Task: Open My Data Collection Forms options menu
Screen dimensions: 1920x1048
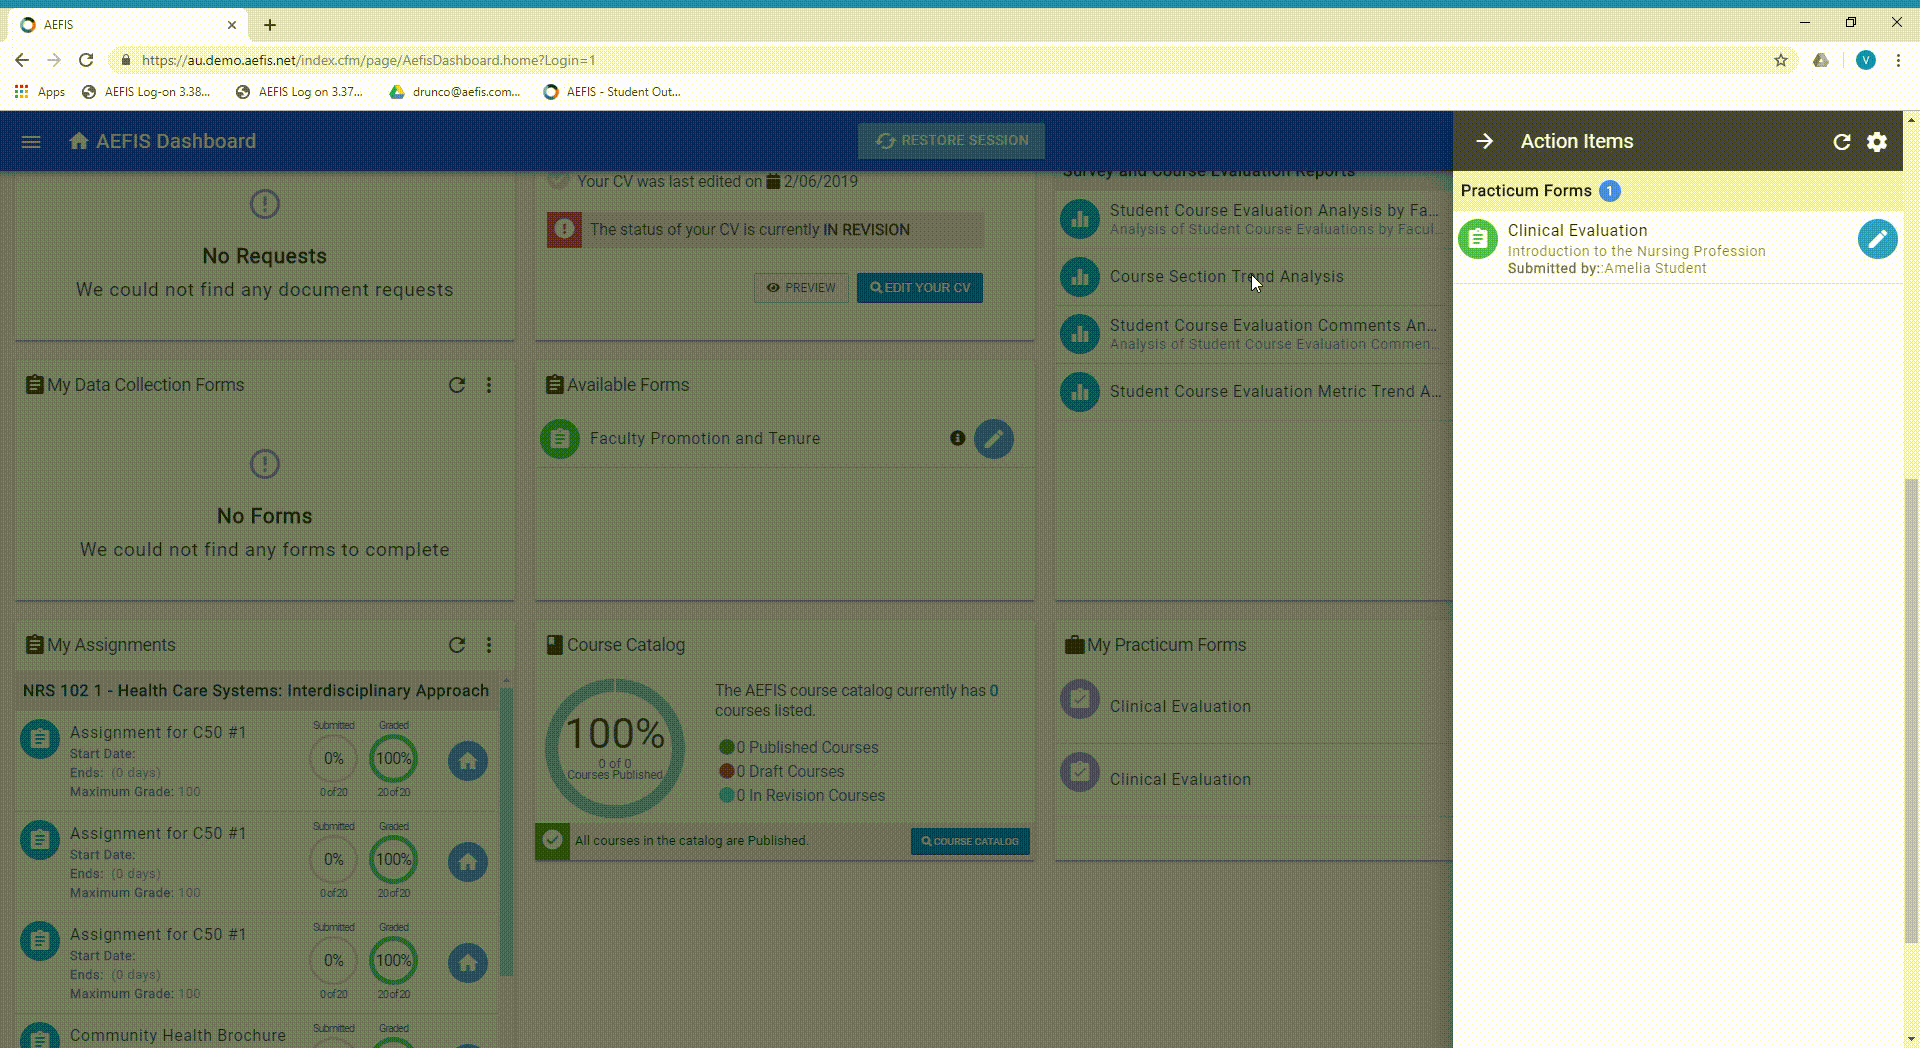Action: click(489, 385)
